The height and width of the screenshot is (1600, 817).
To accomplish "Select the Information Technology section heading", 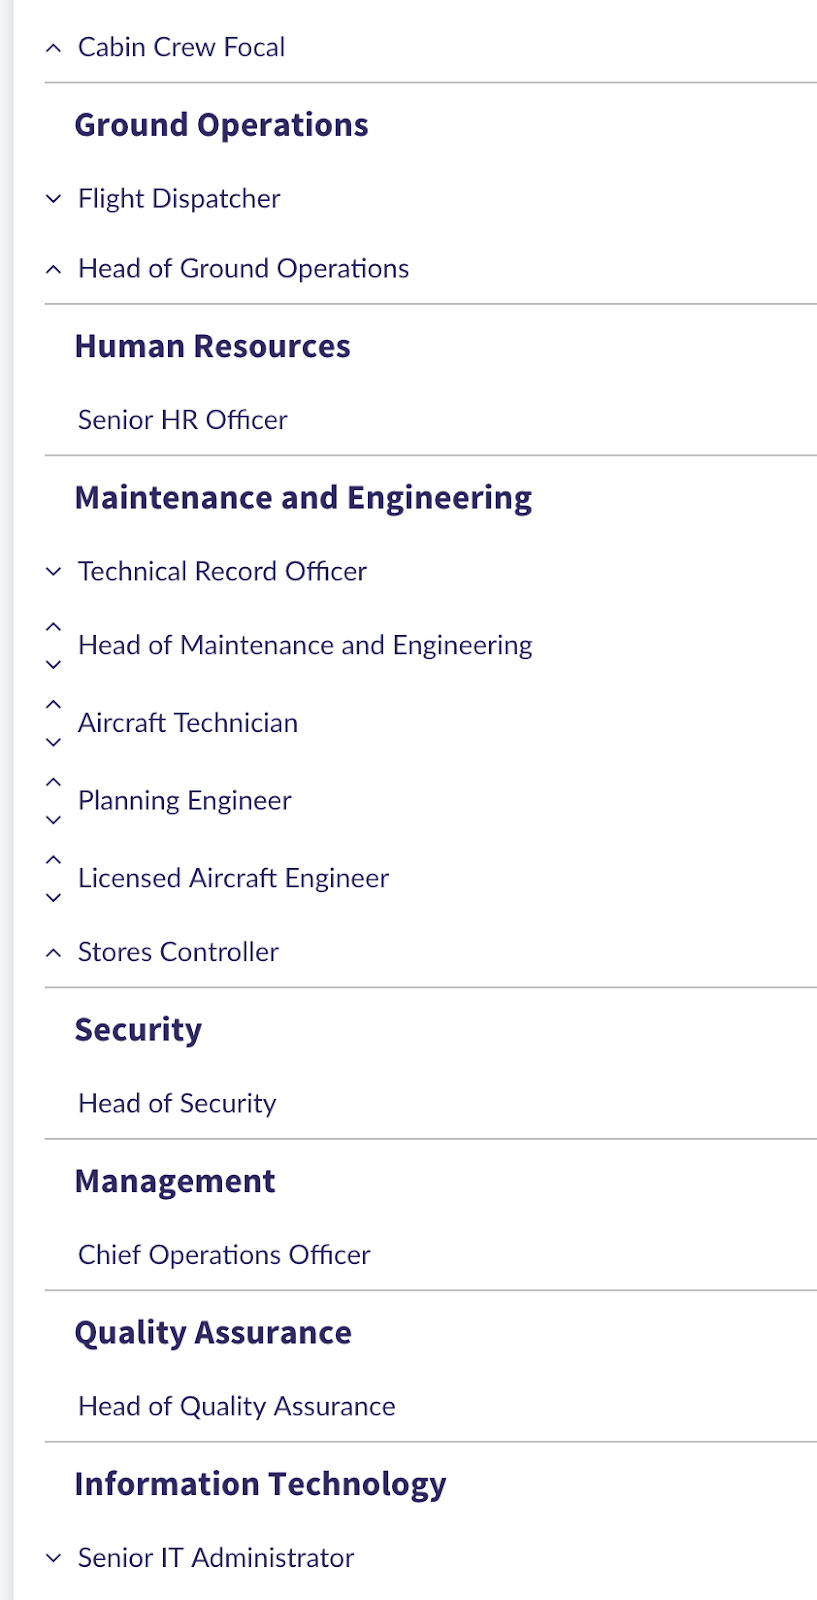I will point(260,1485).
